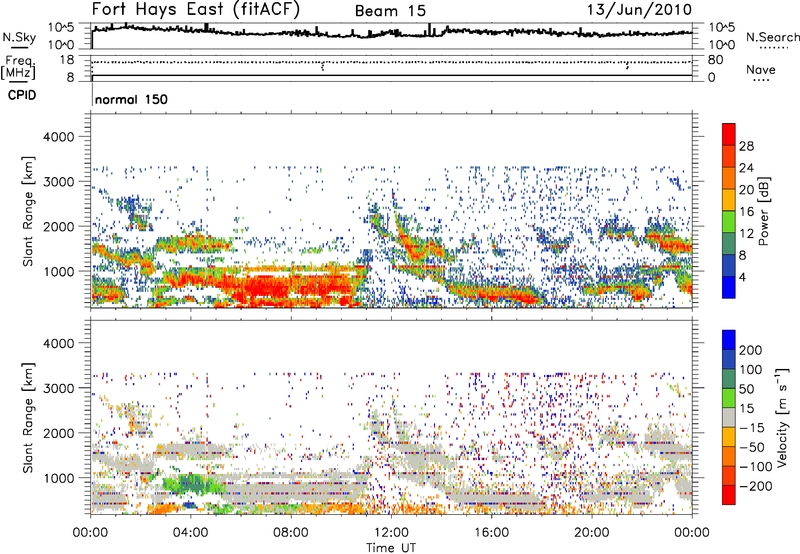Click the 'Power [dB]' colorbar title

[x=764, y=211]
